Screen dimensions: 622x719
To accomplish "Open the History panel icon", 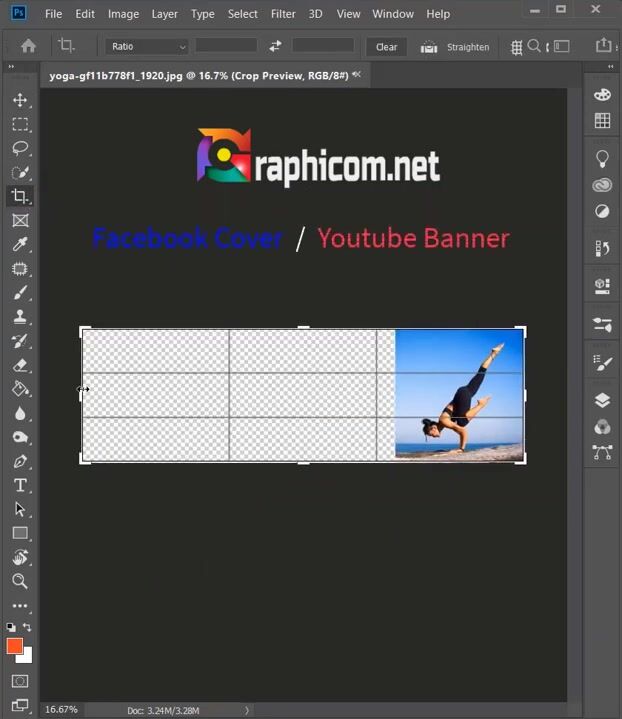I will 602,249.
